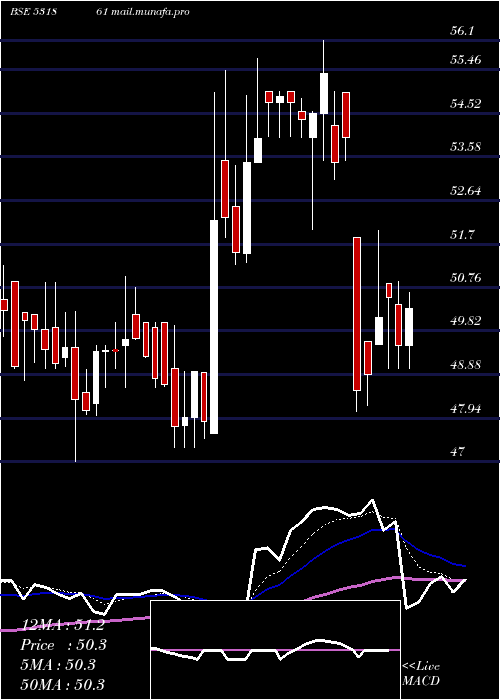Click the 55.46 price level label
This screenshot has height=700, width=500.
[466, 59]
